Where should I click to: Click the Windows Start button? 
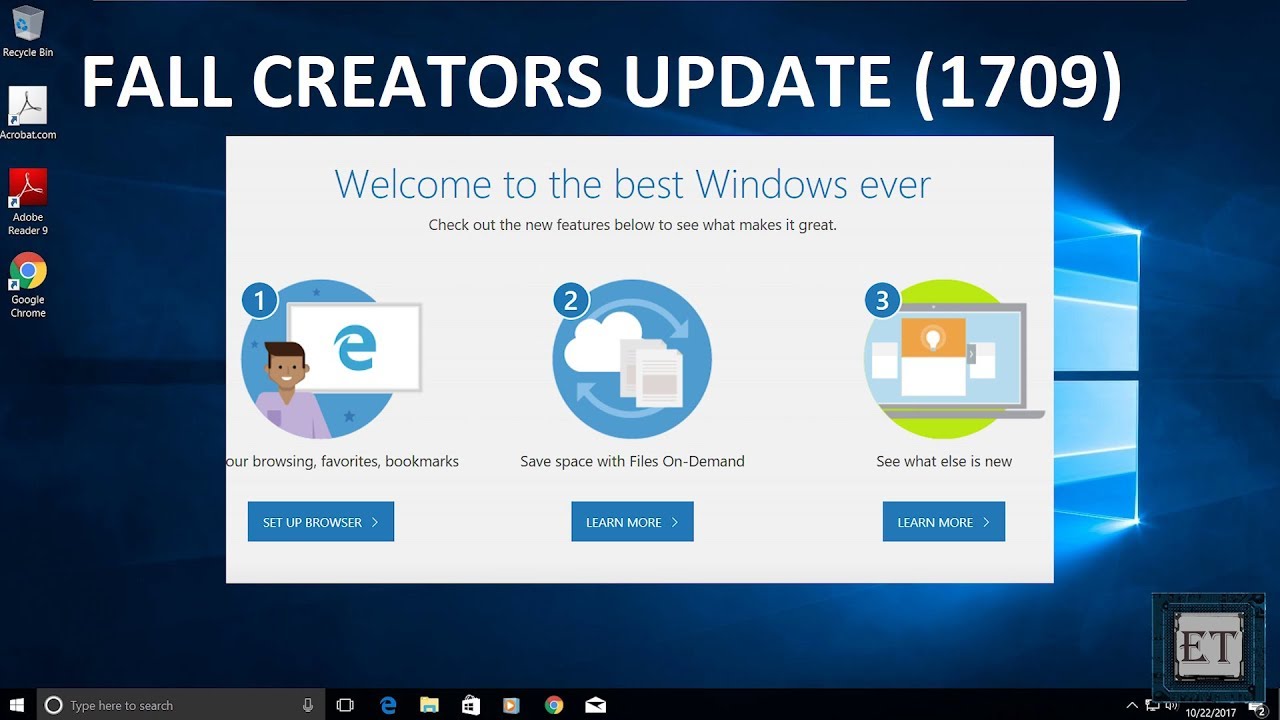17,705
